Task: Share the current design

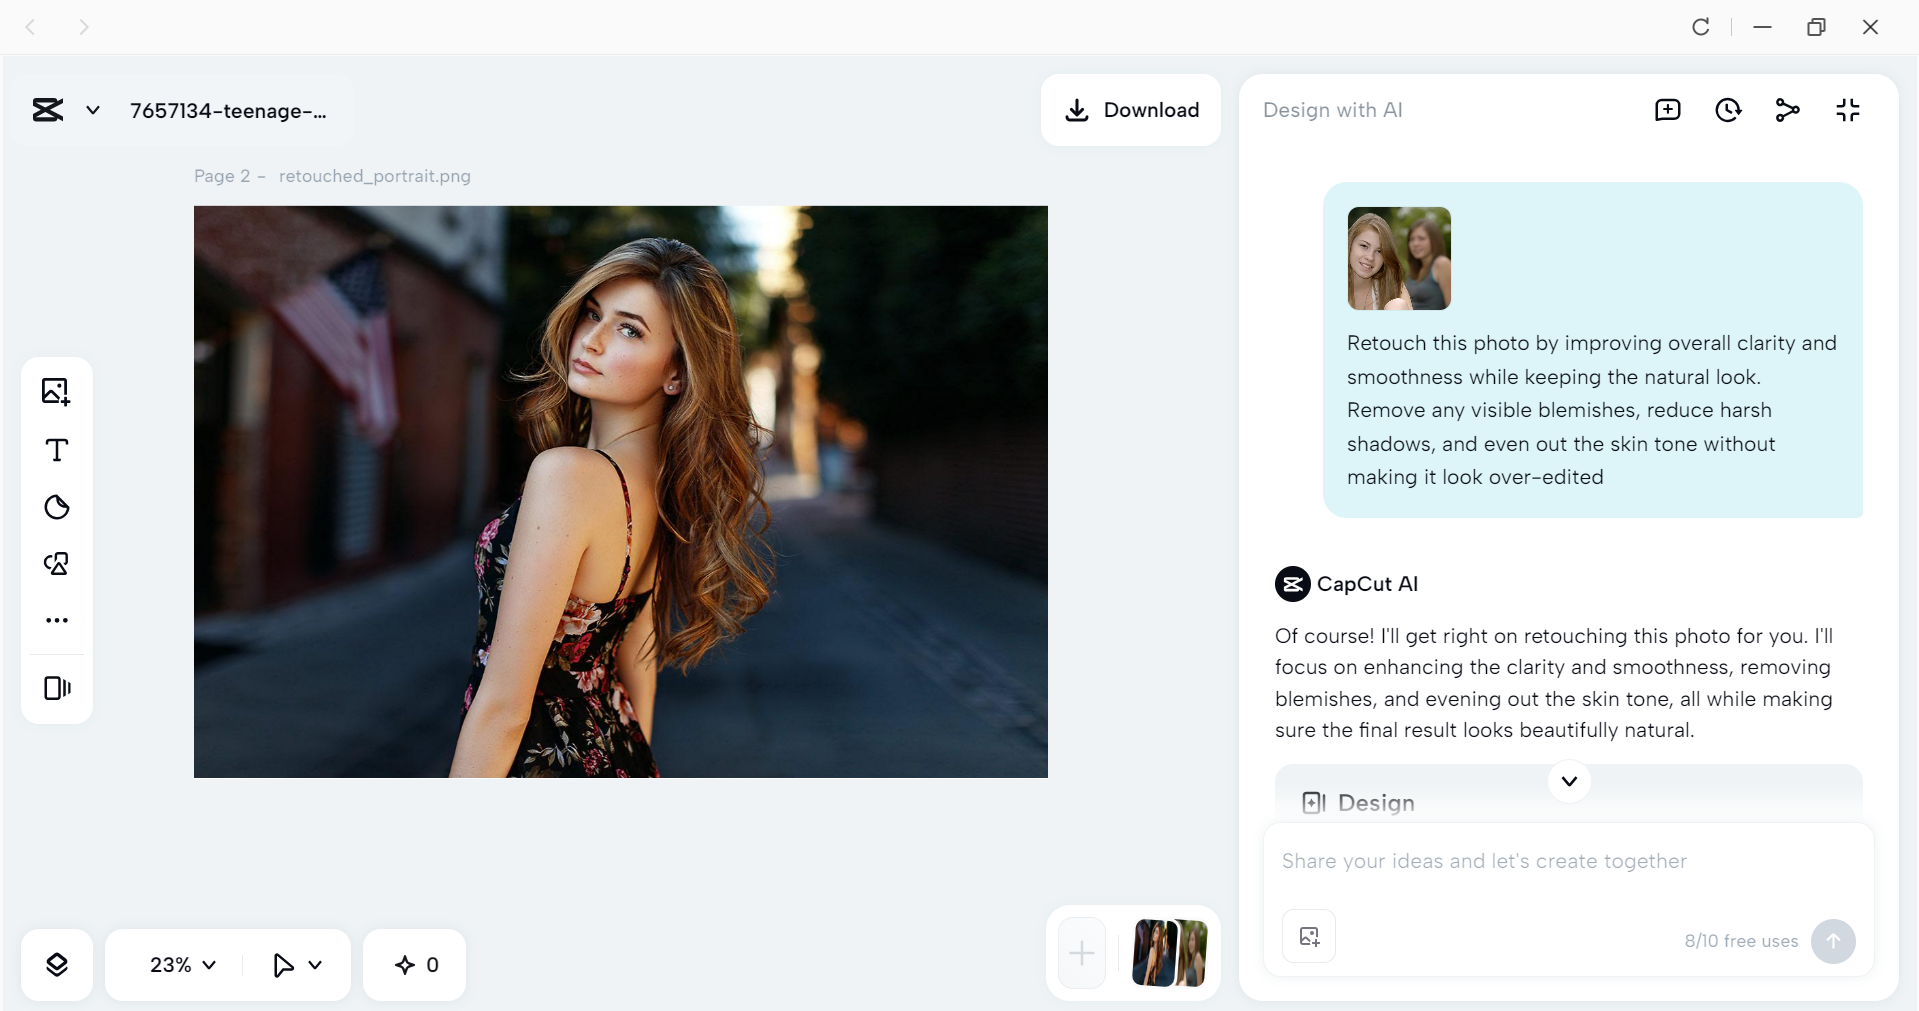Action: coord(1788,110)
